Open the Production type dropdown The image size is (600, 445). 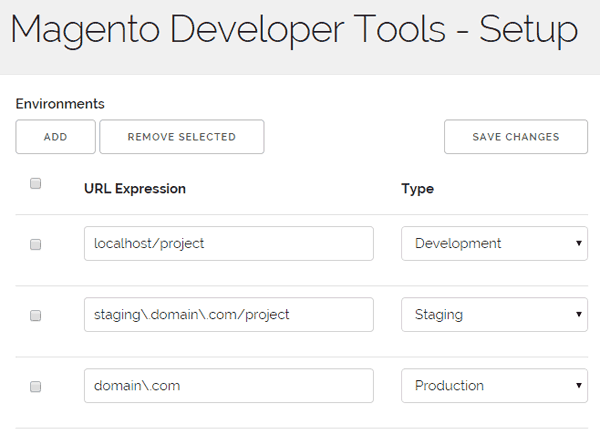click(494, 386)
